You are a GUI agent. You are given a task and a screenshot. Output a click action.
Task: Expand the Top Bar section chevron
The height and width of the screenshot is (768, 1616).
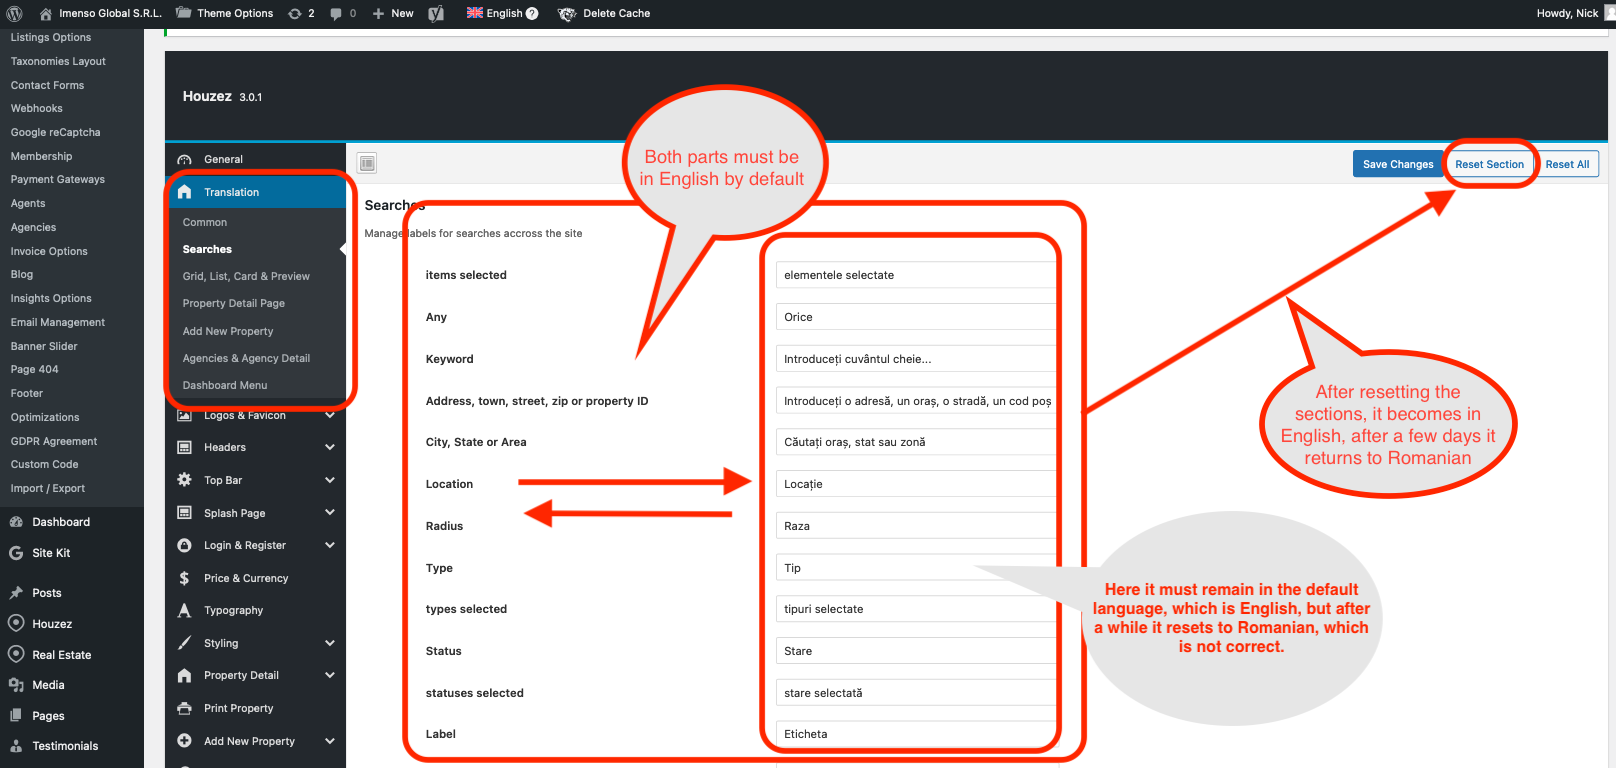tap(330, 480)
